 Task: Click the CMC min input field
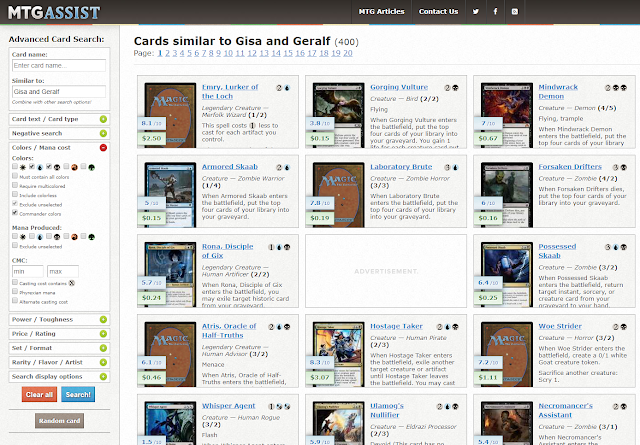pyautogui.click(x=28, y=271)
